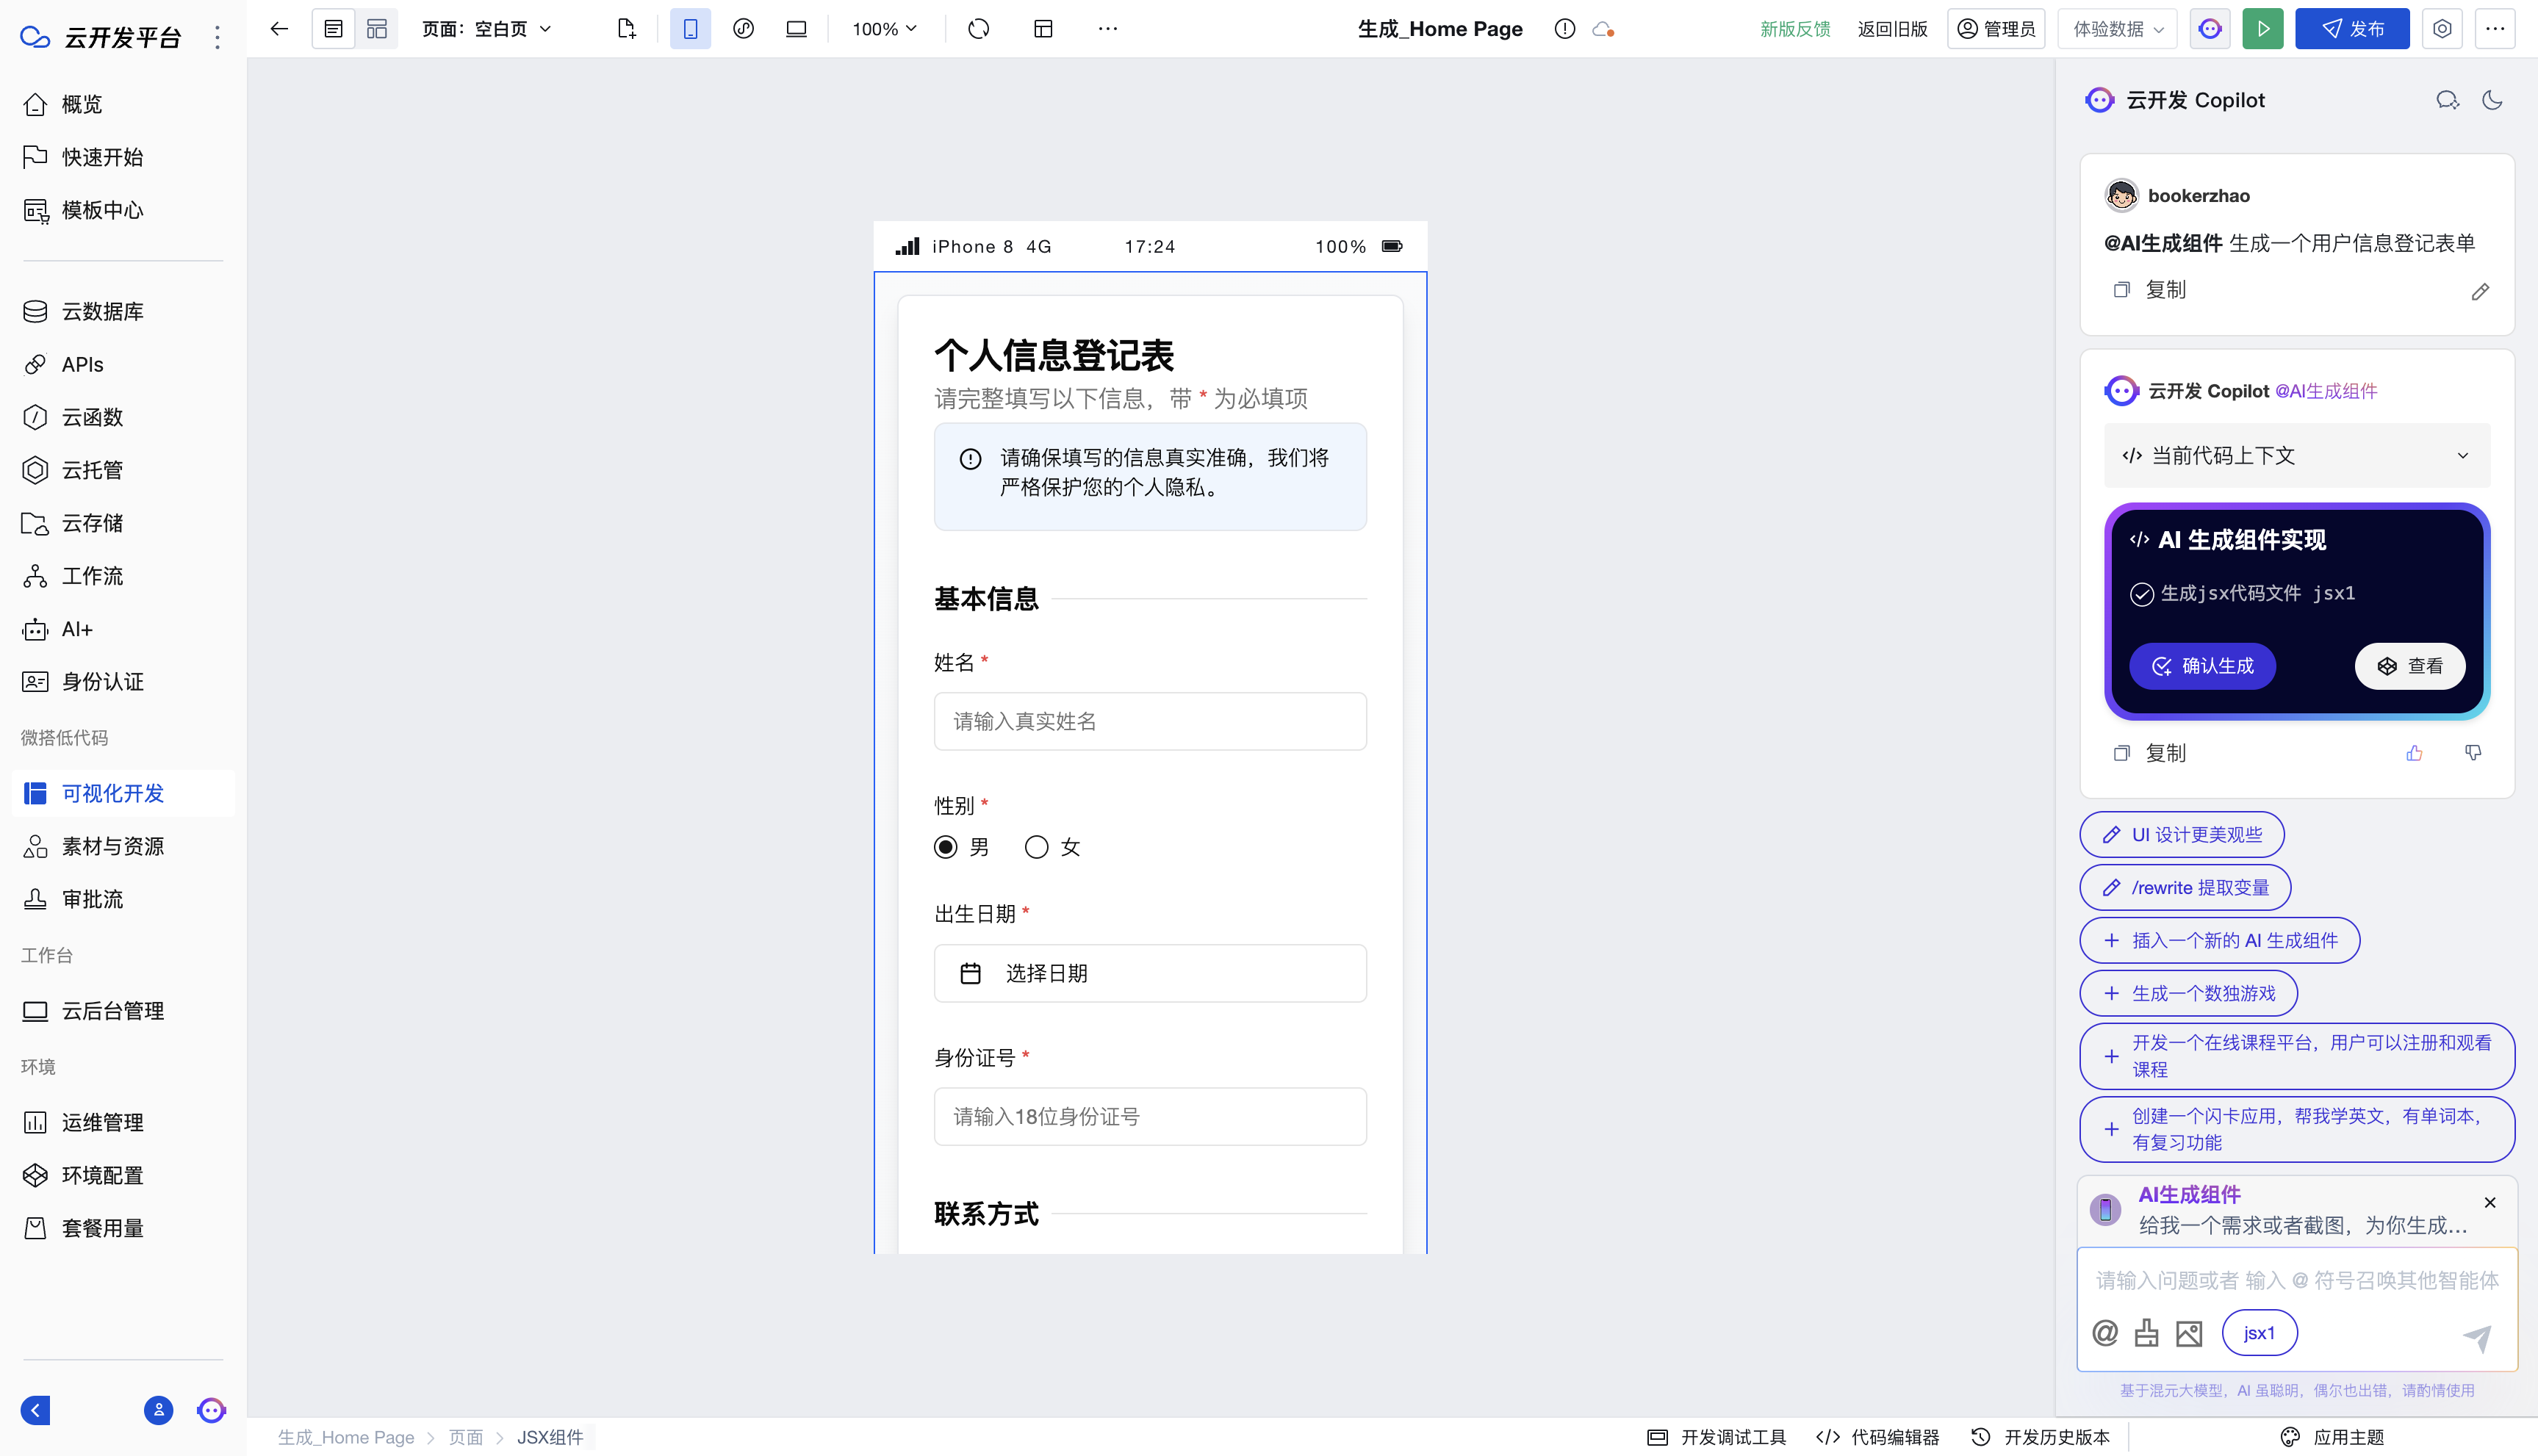Open the settings gear icon at top right

[x=2442, y=29]
